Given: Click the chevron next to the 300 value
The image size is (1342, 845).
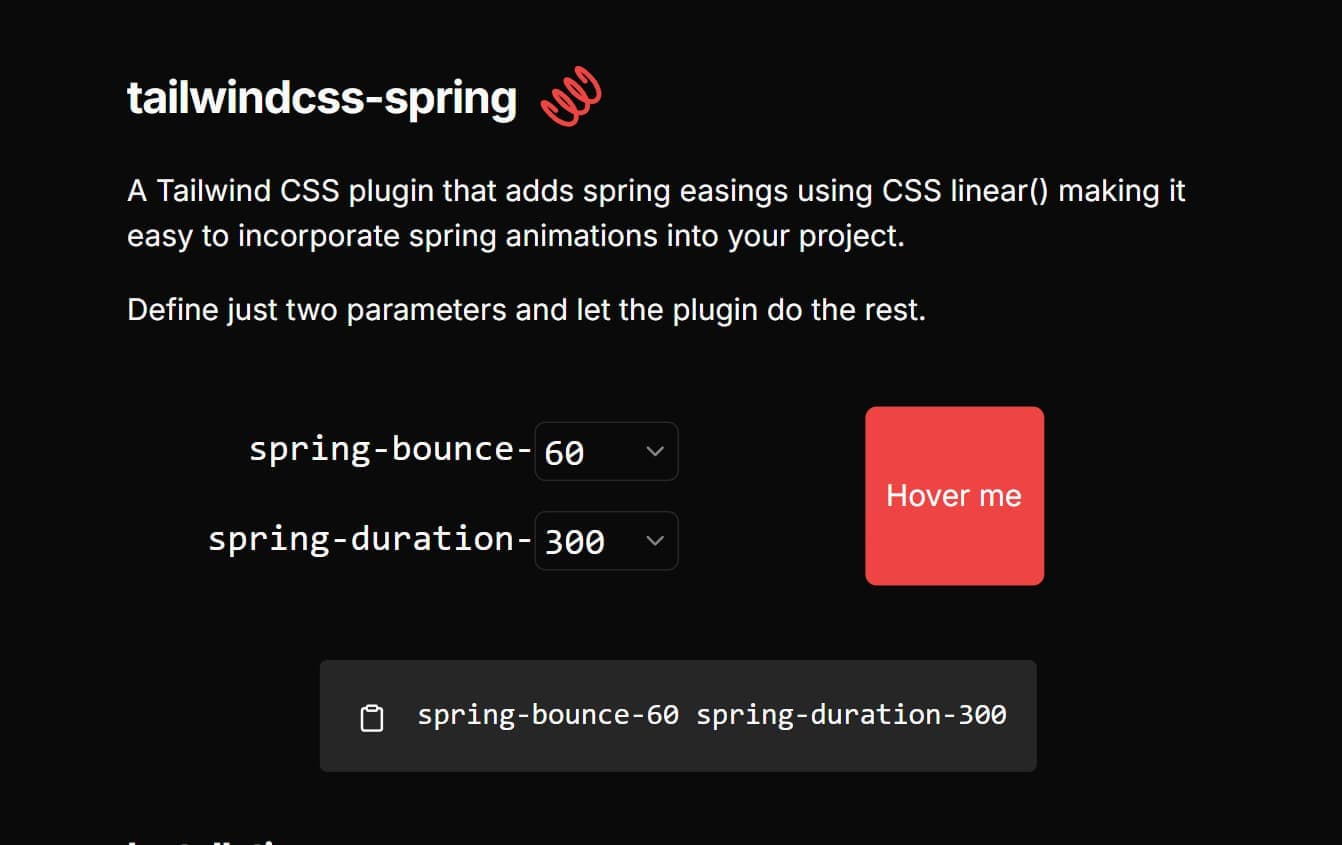Looking at the screenshot, I should [655, 540].
